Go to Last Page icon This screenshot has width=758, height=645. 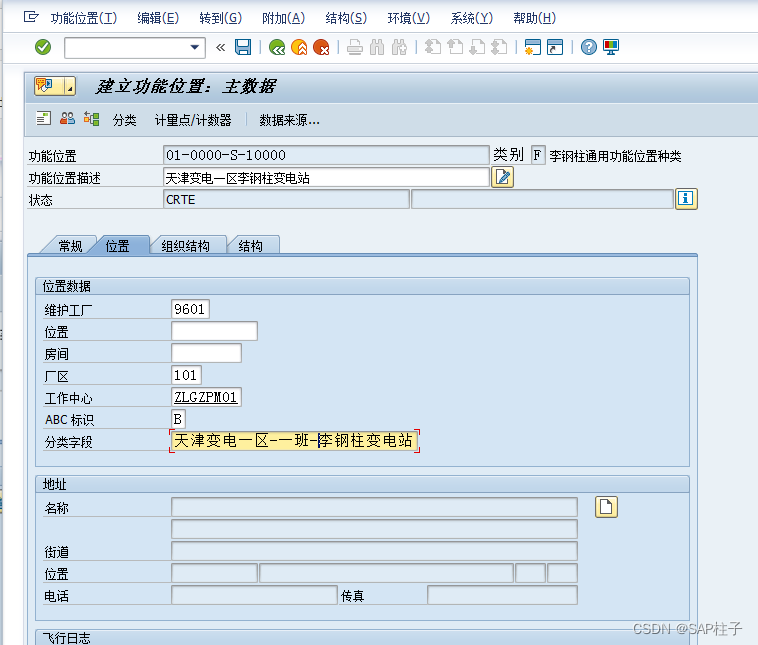pos(499,47)
